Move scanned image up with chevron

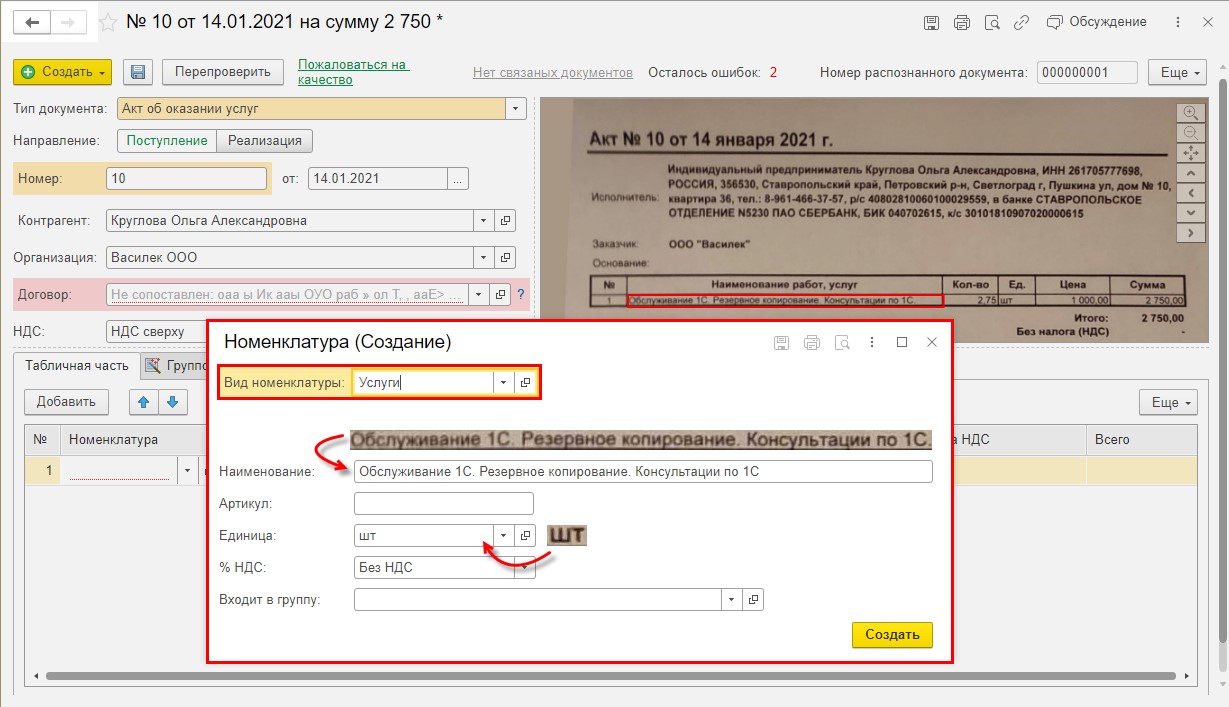tap(1190, 172)
